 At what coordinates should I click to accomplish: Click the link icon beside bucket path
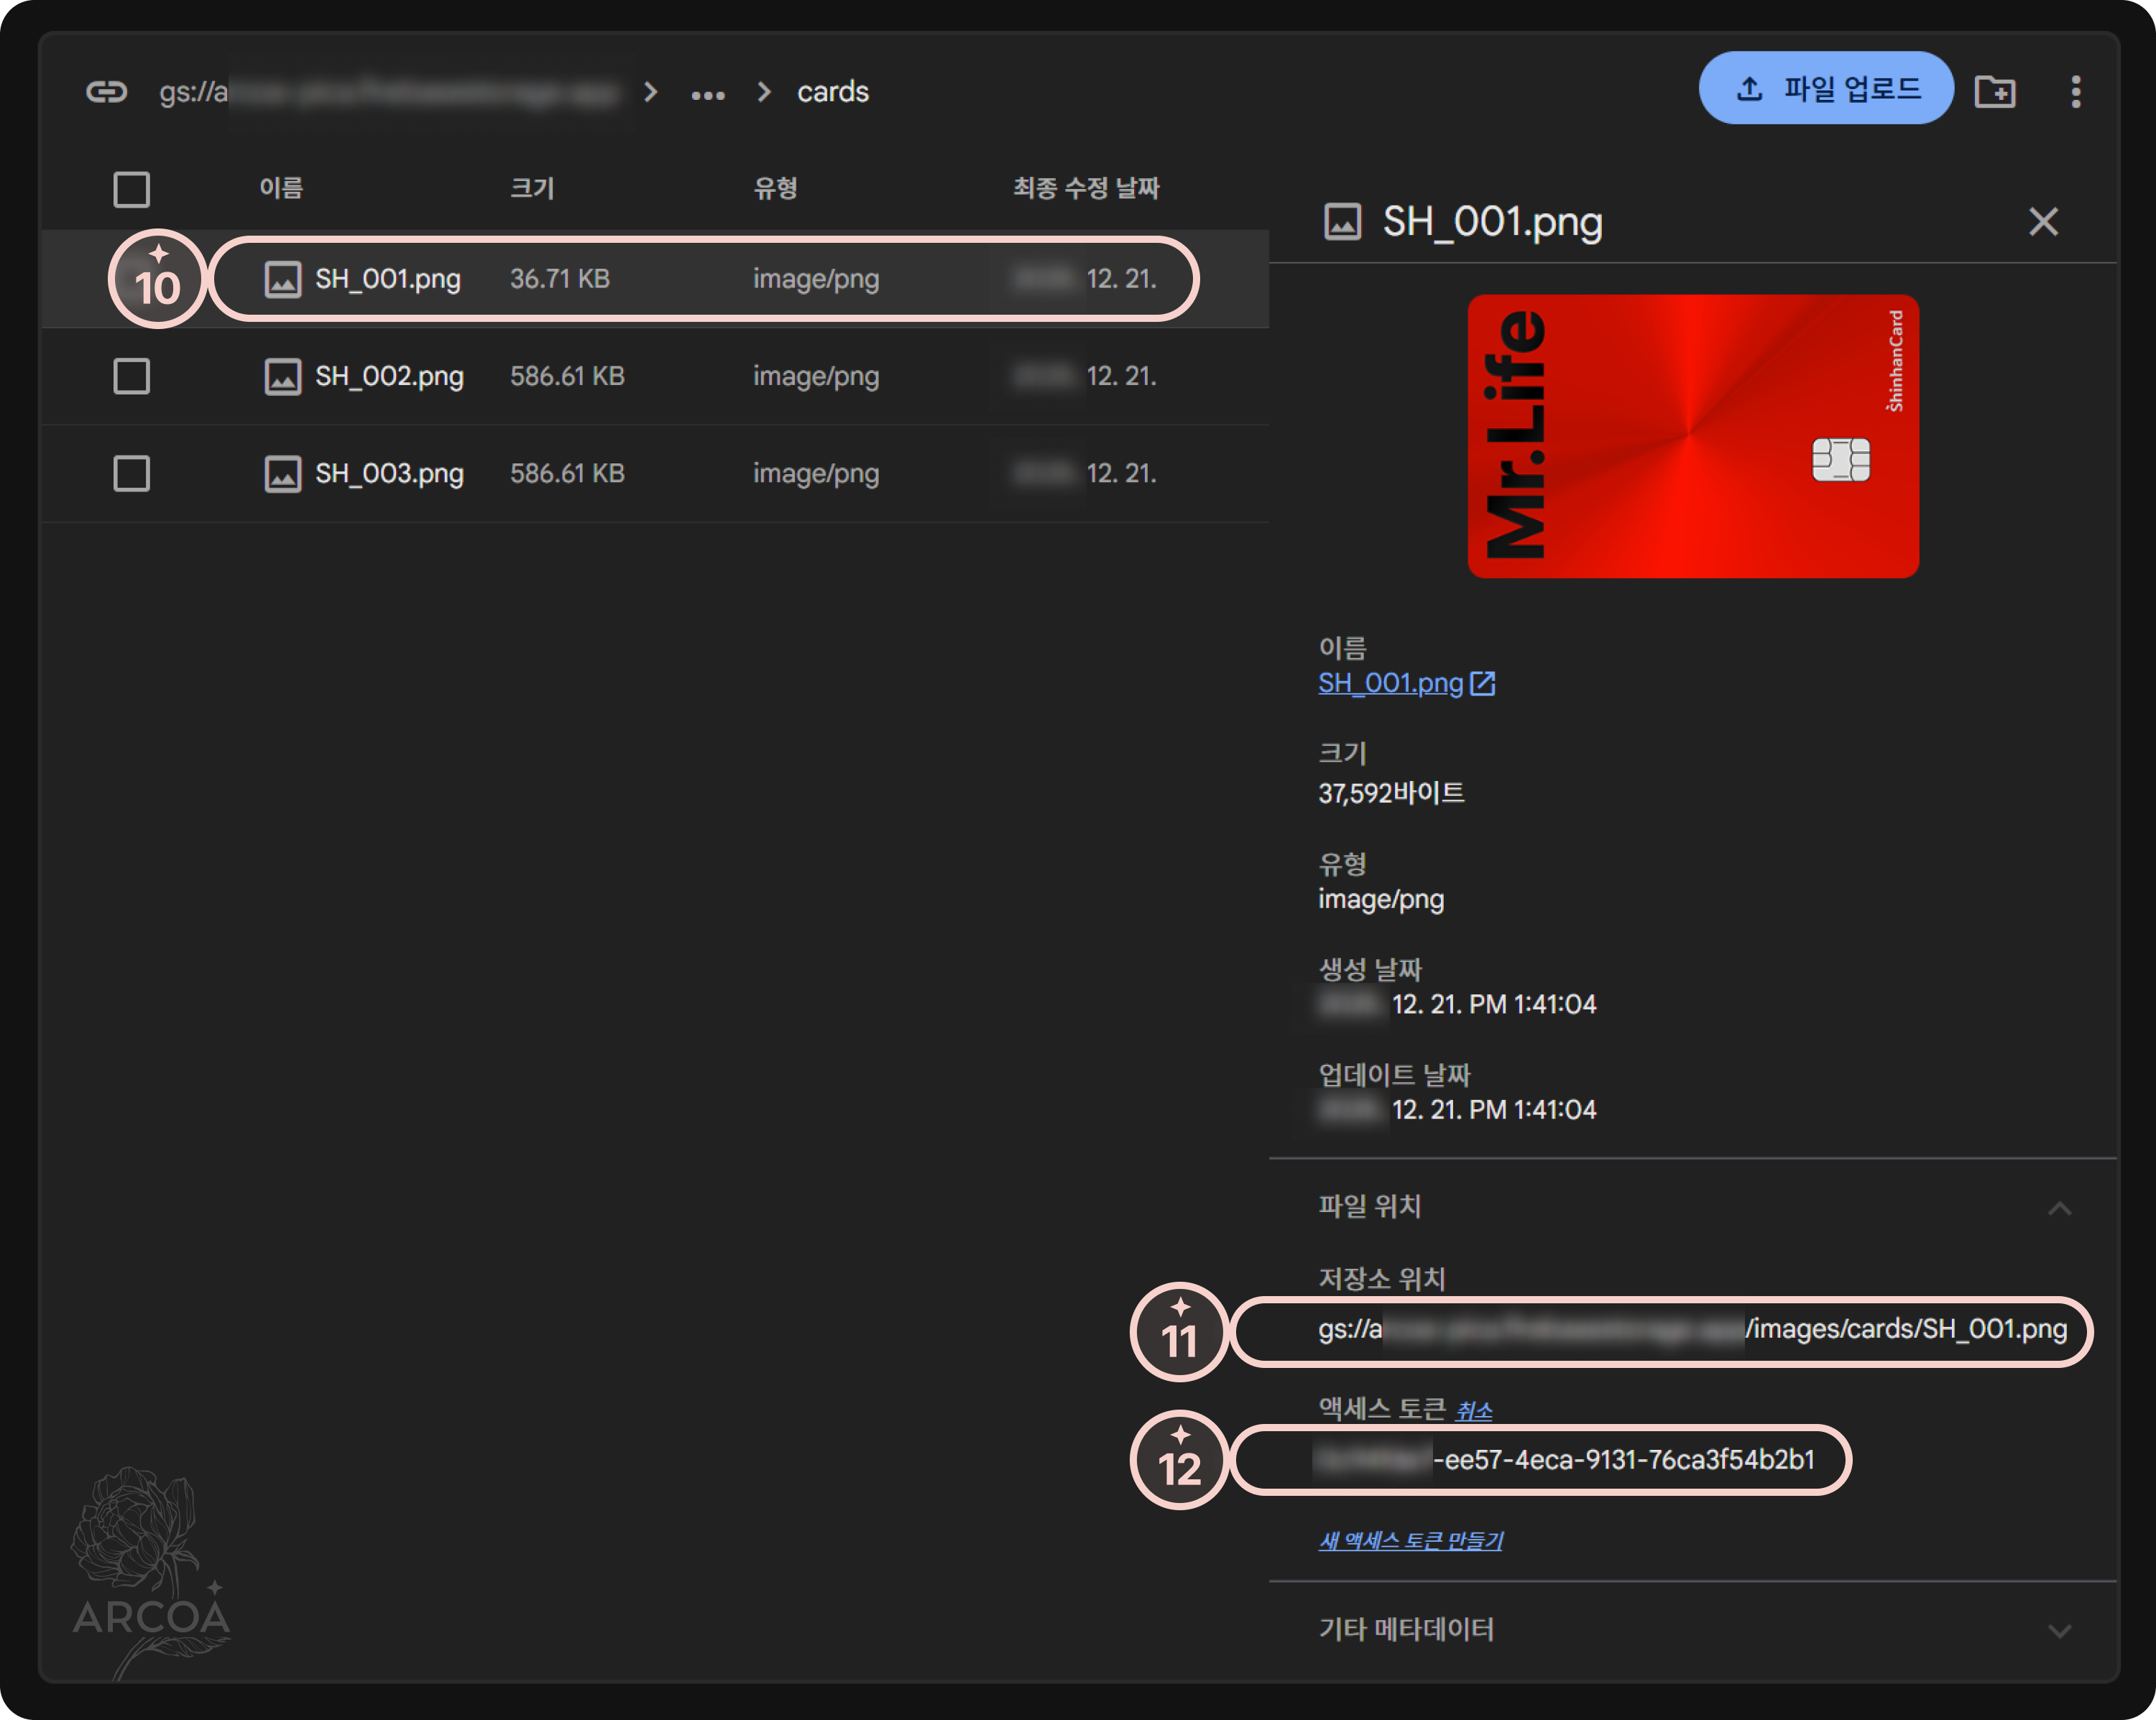(x=106, y=92)
